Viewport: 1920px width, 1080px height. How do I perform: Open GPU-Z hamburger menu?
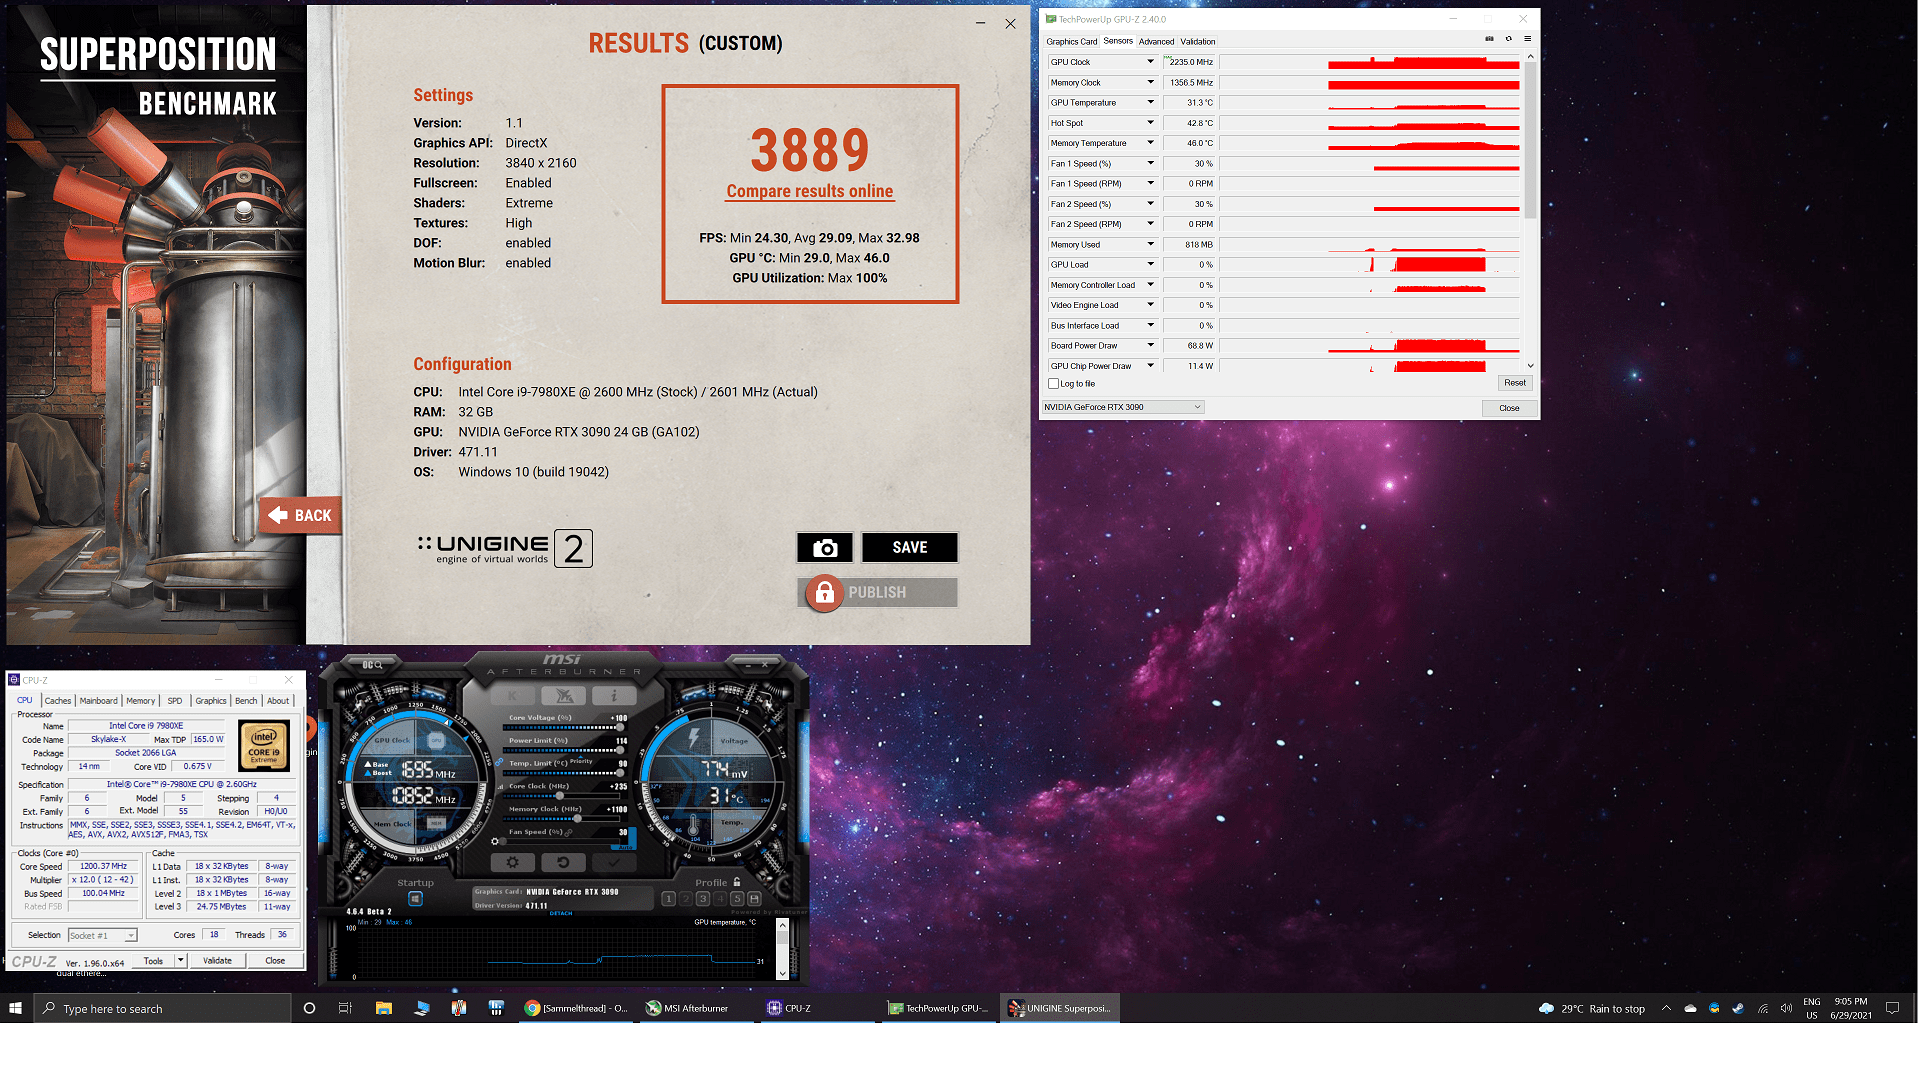(x=1527, y=39)
